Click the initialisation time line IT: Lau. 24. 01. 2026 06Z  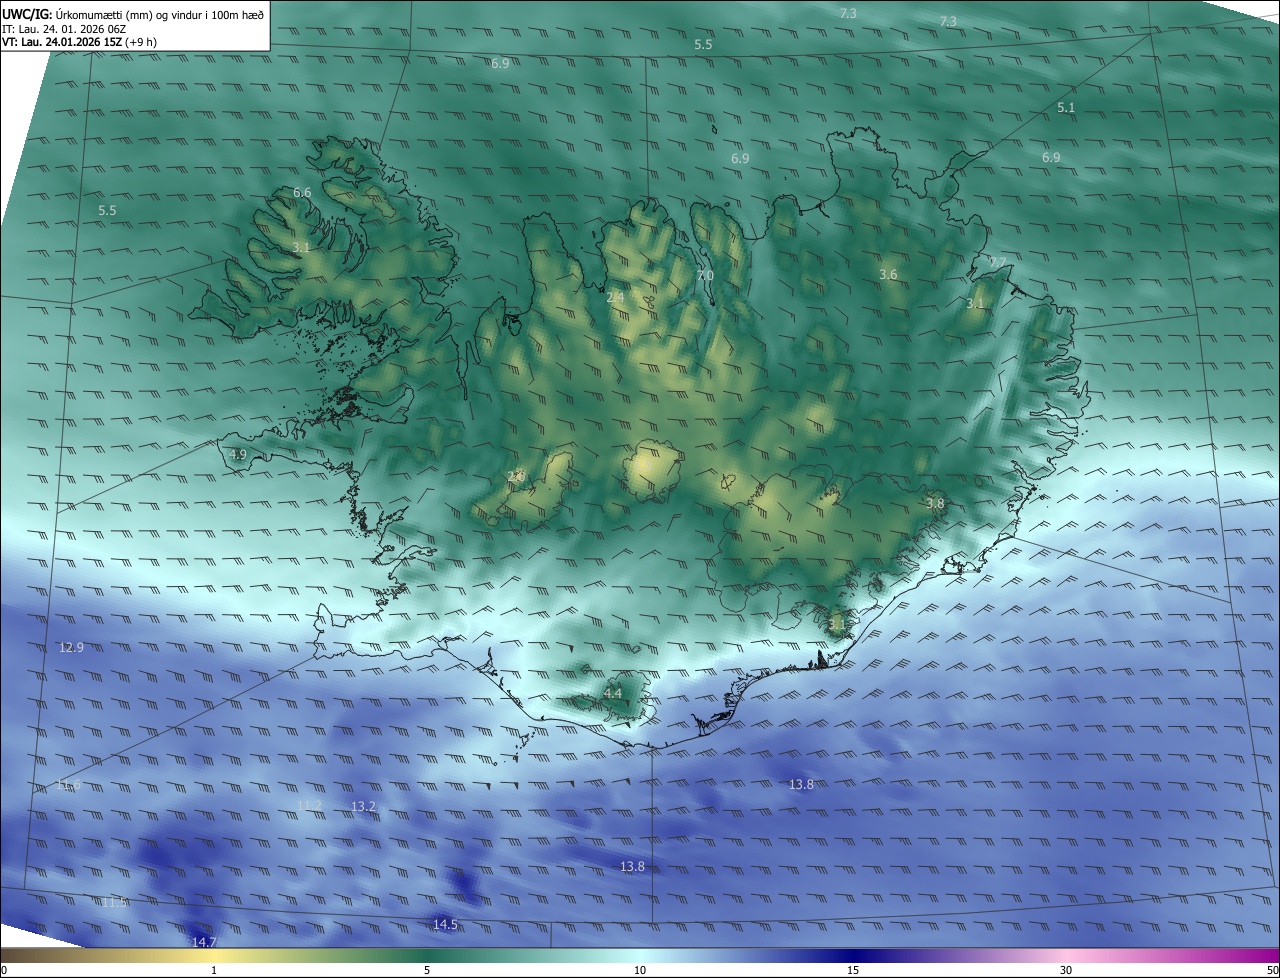(64, 29)
